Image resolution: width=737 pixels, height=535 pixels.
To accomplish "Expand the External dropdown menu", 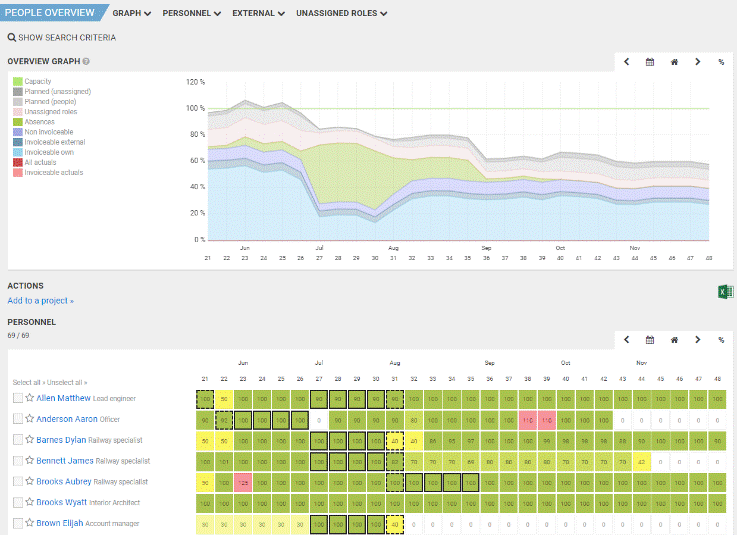I will click(259, 13).
